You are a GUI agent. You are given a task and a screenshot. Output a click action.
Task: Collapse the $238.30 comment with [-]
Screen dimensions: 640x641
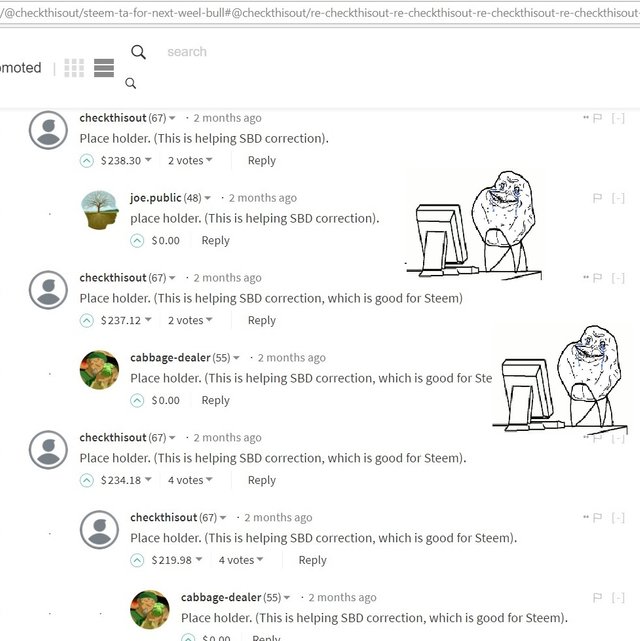pyautogui.click(x=618, y=119)
